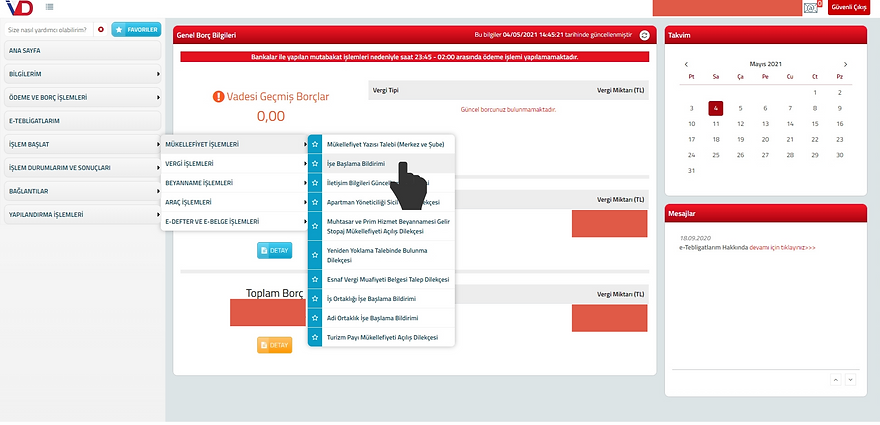Click Güvenli Çıkış button
Viewport: 880px width, 425px height.
click(x=849, y=7)
